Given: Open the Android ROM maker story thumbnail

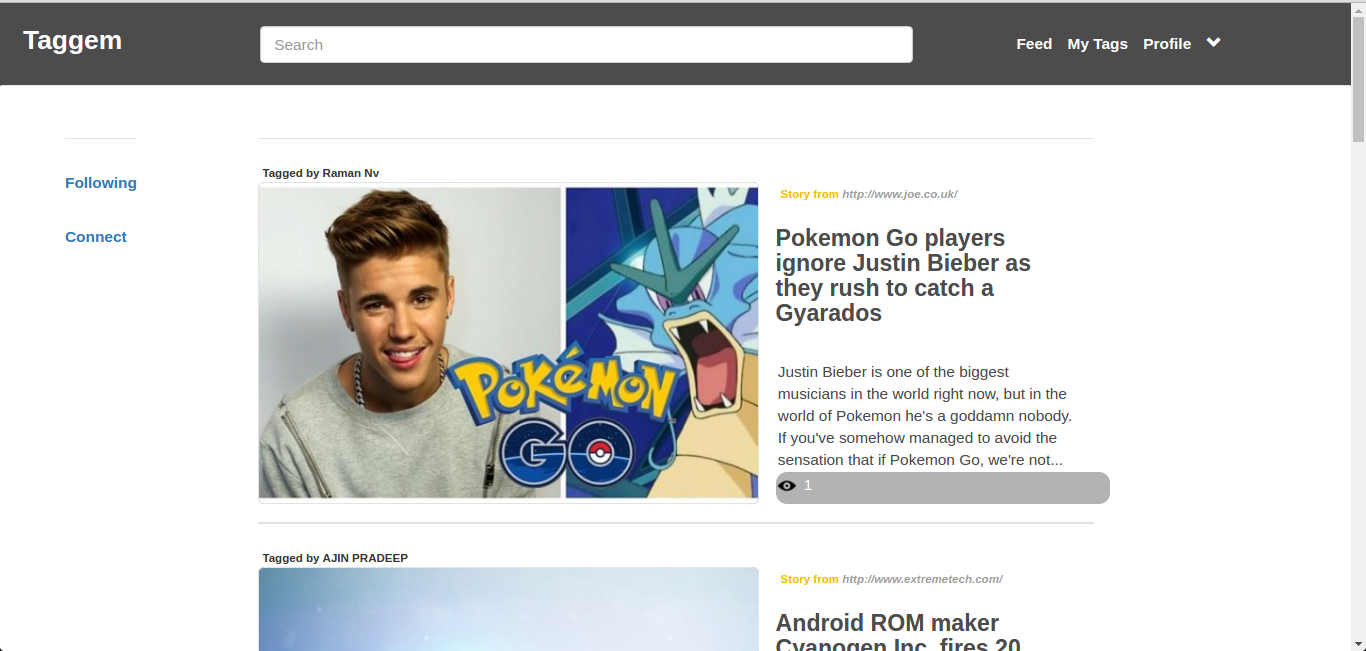Looking at the screenshot, I should [508, 609].
